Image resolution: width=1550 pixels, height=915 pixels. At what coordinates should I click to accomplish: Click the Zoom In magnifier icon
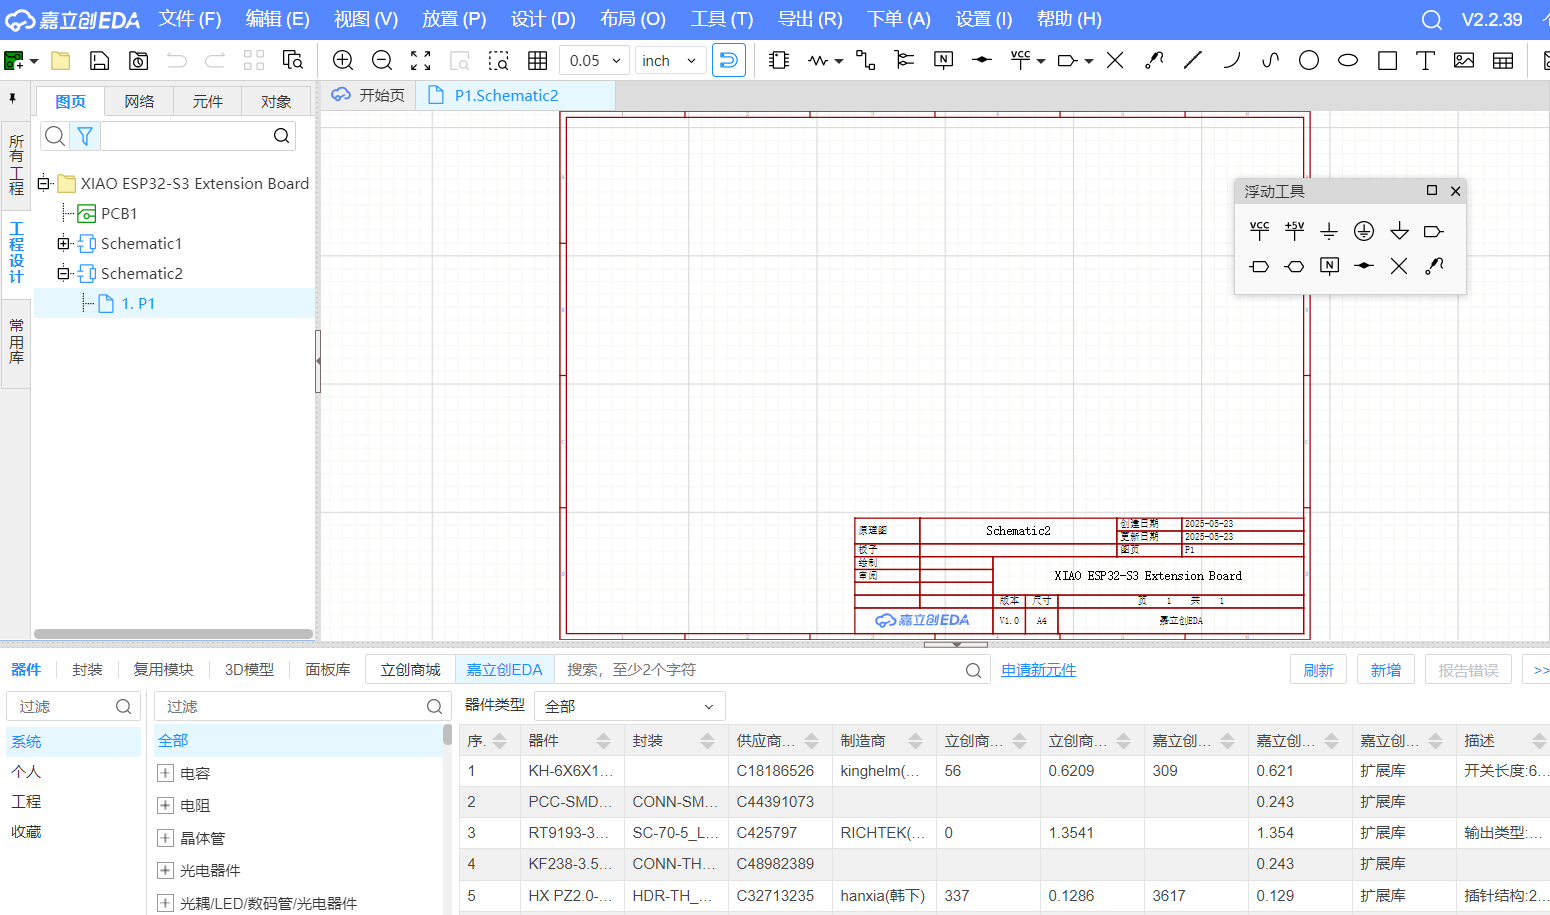pos(343,60)
